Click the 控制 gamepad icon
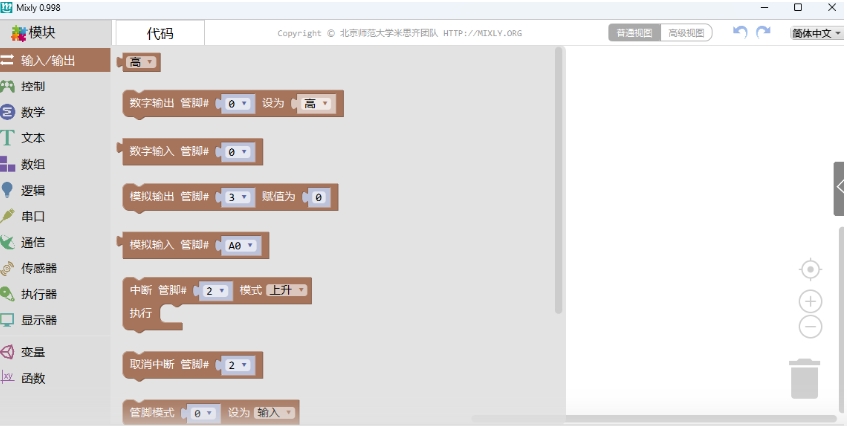 8,86
